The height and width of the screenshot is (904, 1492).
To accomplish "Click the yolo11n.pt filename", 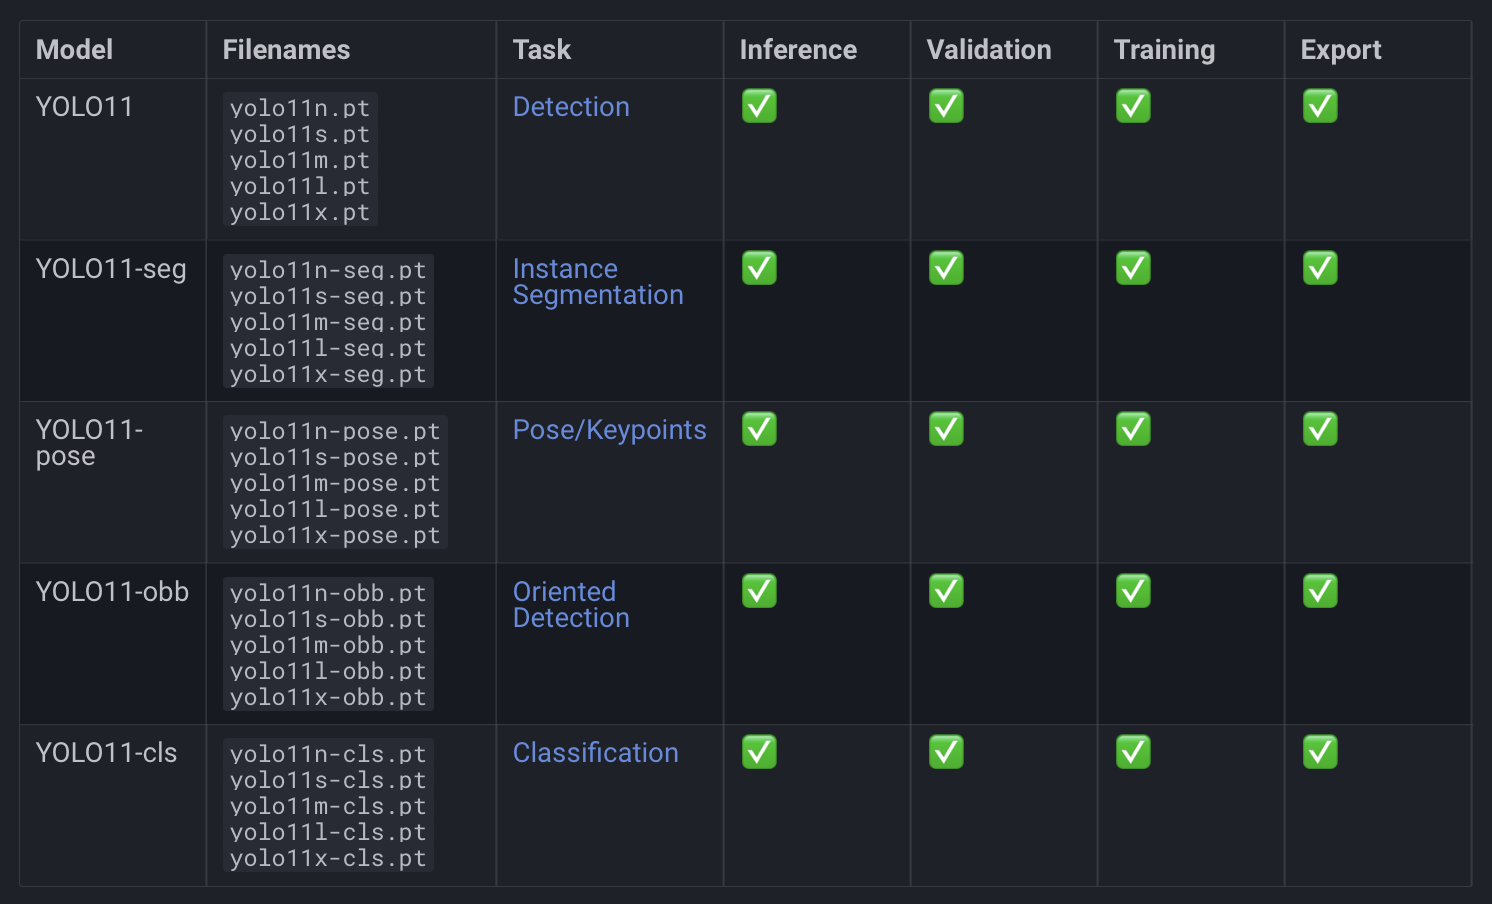I will (x=300, y=108).
